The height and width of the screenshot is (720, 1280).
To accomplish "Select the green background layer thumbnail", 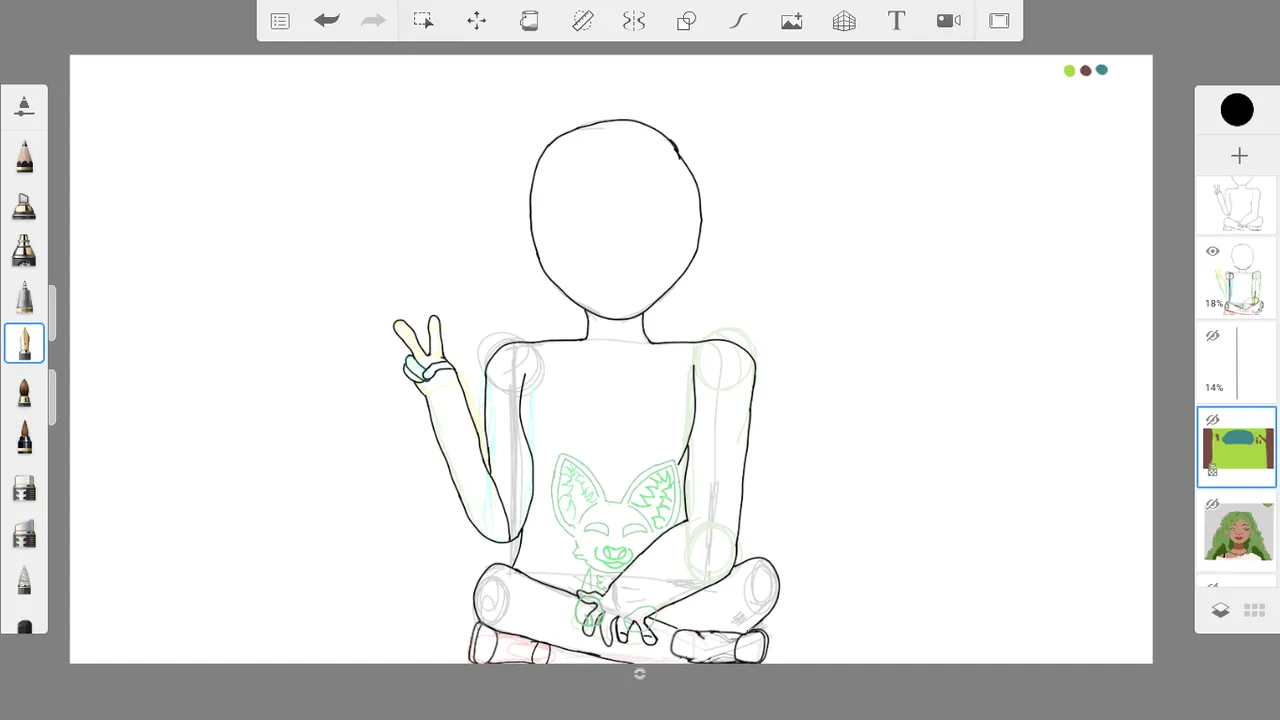I will point(1237,447).
